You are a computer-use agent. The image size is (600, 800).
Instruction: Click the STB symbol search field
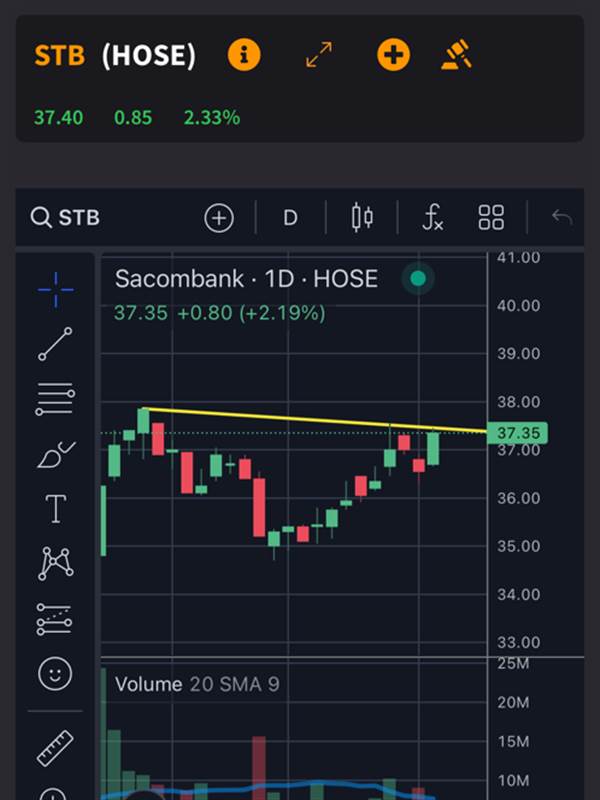pyautogui.click(x=65, y=218)
